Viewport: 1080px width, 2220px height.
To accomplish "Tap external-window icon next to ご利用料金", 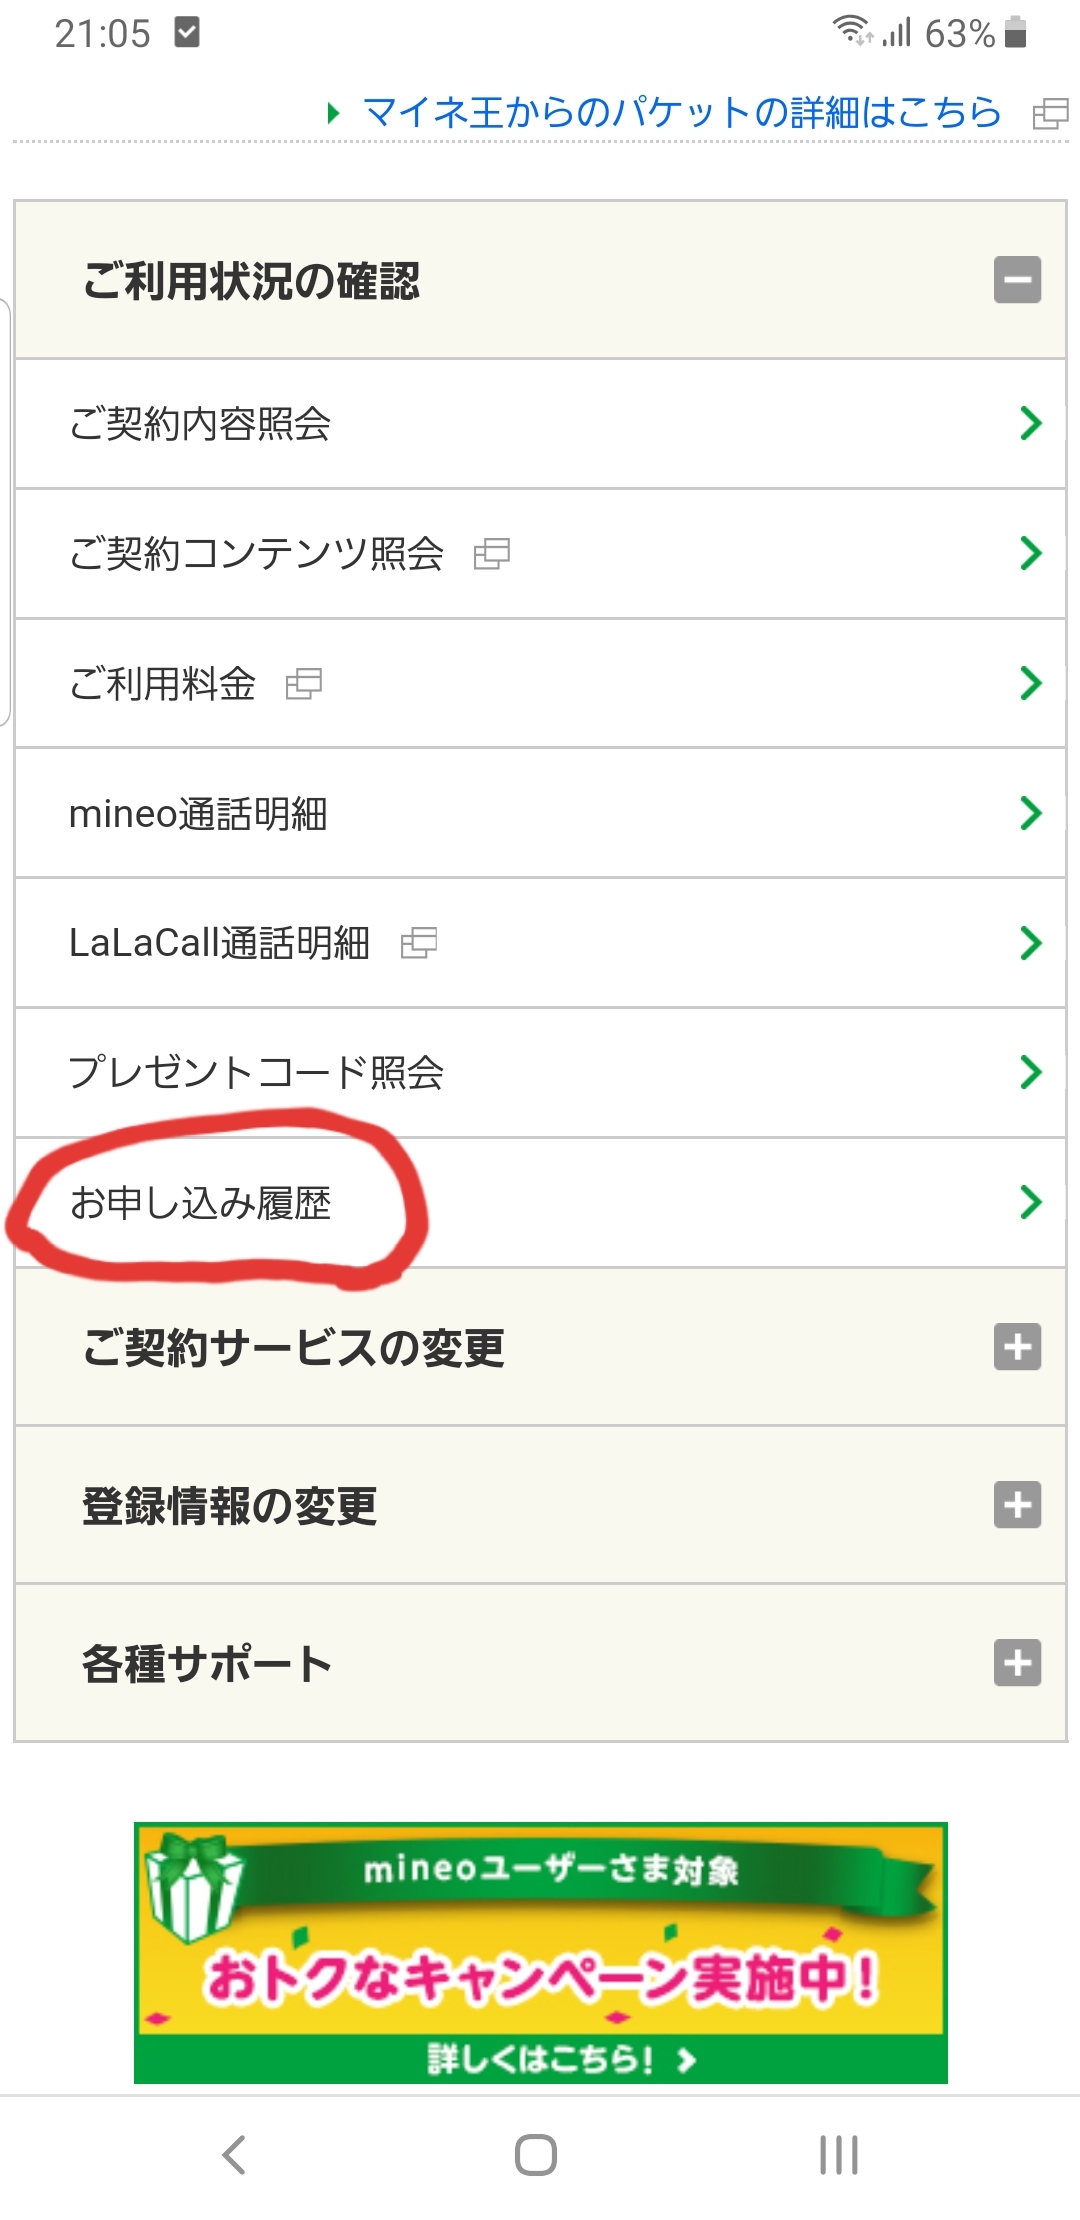I will pyautogui.click(x=304, y=684).
